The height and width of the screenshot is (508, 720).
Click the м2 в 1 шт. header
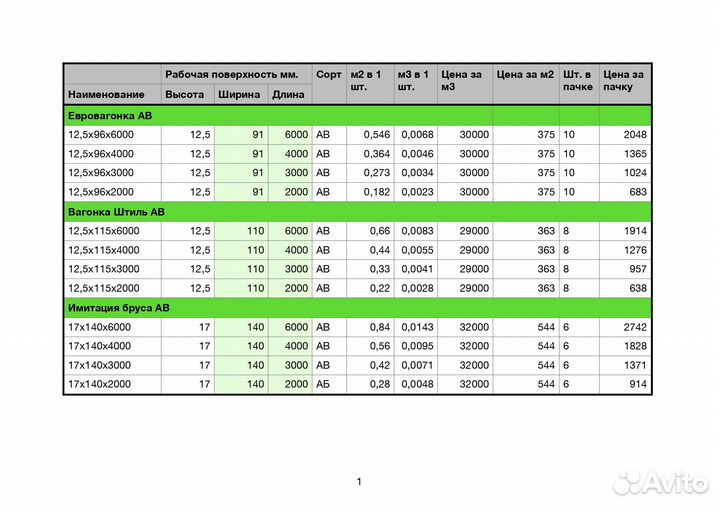[368, 80]
